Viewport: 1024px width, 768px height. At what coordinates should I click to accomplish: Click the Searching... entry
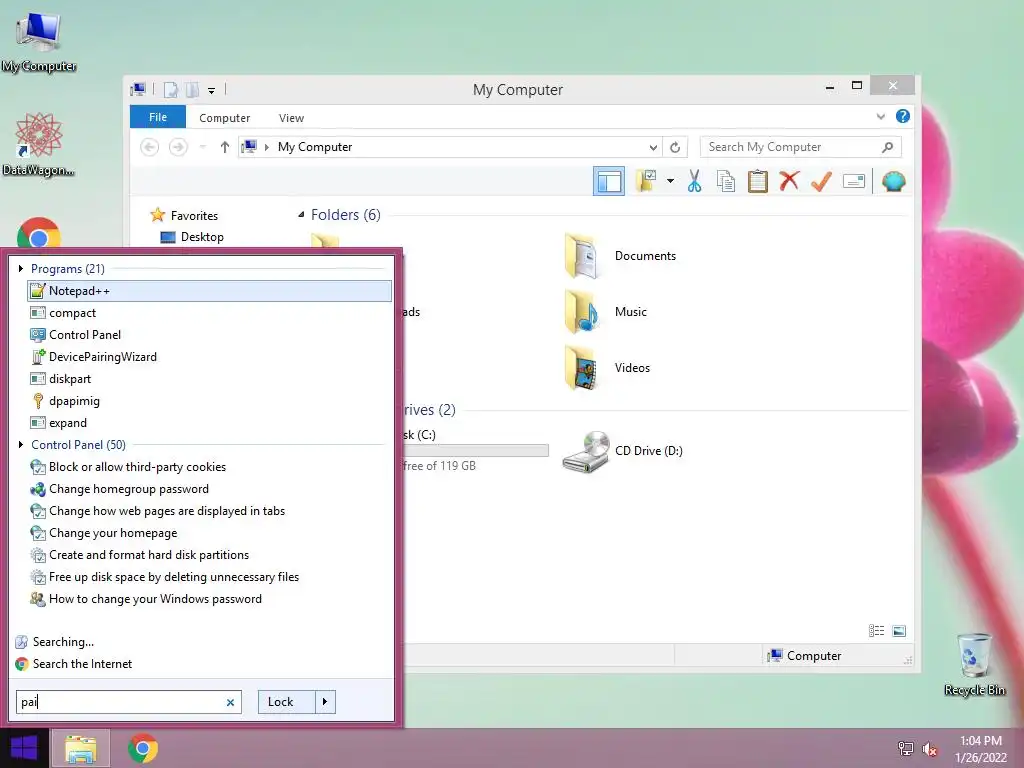pos(55,641)
